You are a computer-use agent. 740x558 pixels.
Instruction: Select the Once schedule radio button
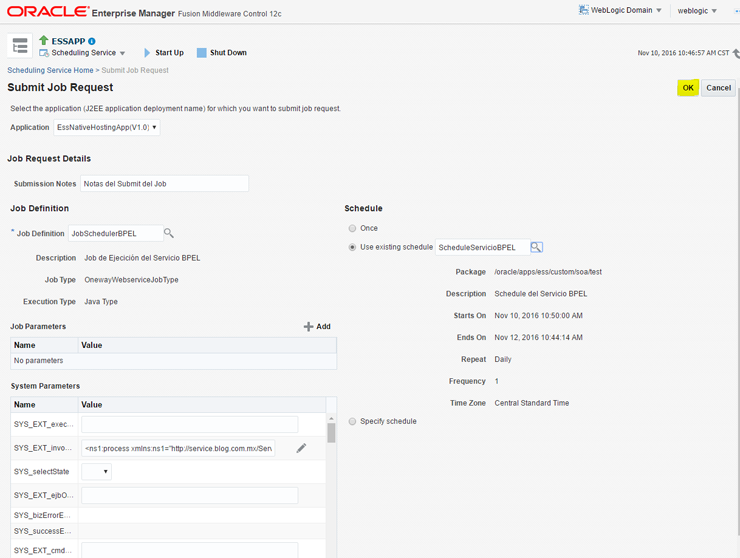point(352,228)
